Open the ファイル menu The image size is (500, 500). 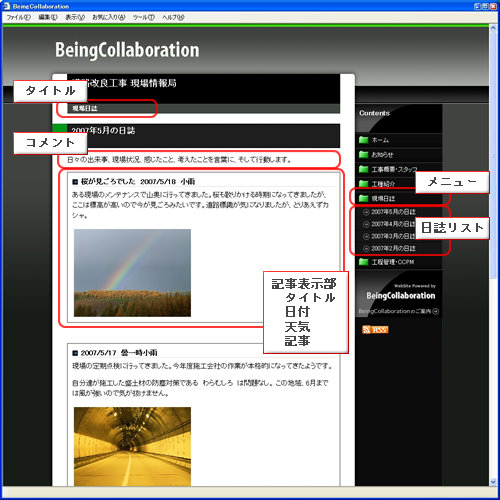[18, 17]
